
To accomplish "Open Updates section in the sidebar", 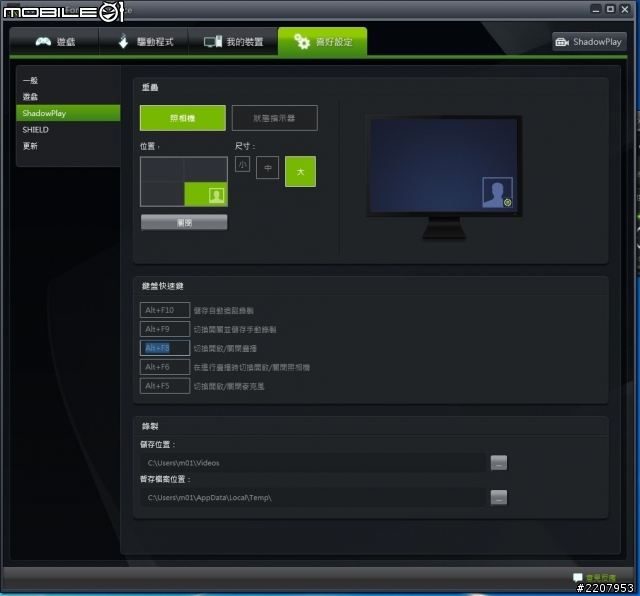I will click(x=30, y=146).
